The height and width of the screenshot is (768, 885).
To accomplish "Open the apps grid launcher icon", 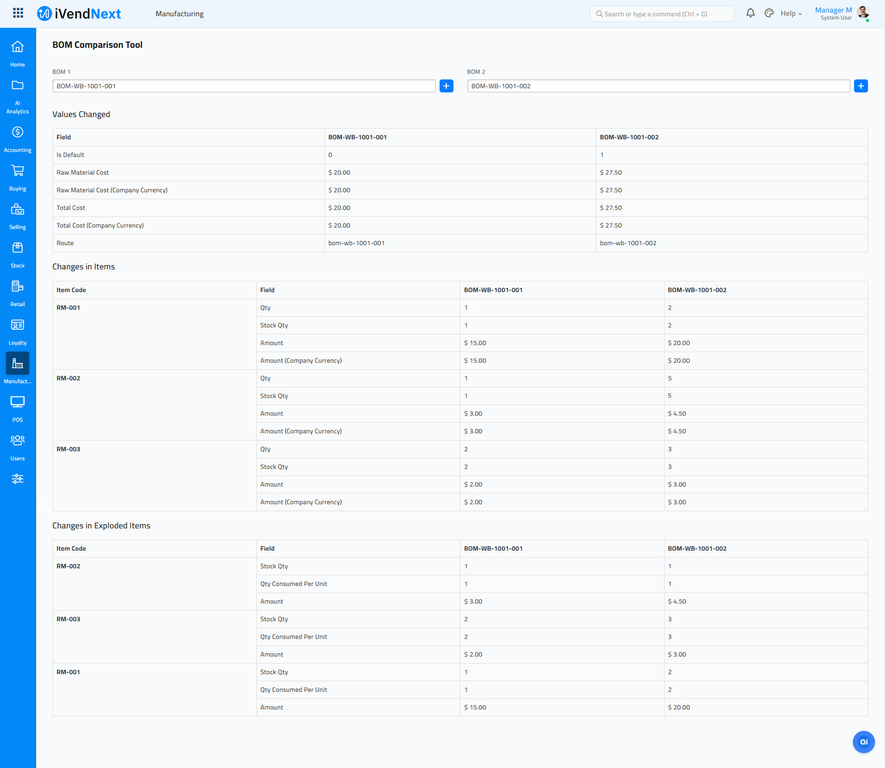I will coord(17,13).
